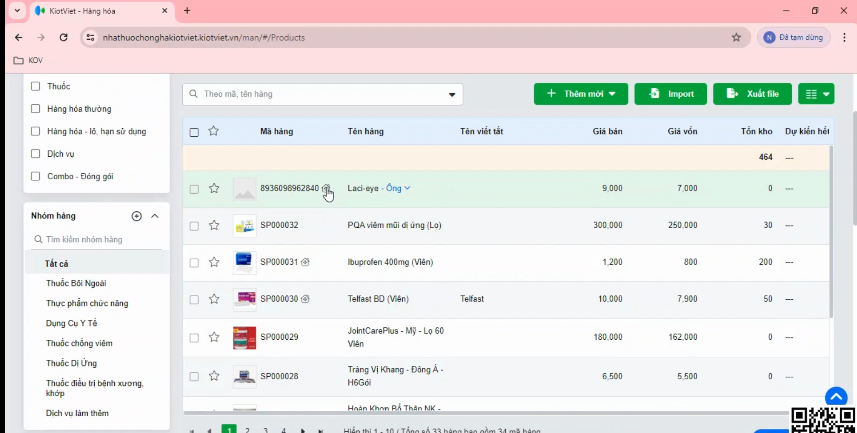Select the Thuốc chống viêm group

click(79, 343)
